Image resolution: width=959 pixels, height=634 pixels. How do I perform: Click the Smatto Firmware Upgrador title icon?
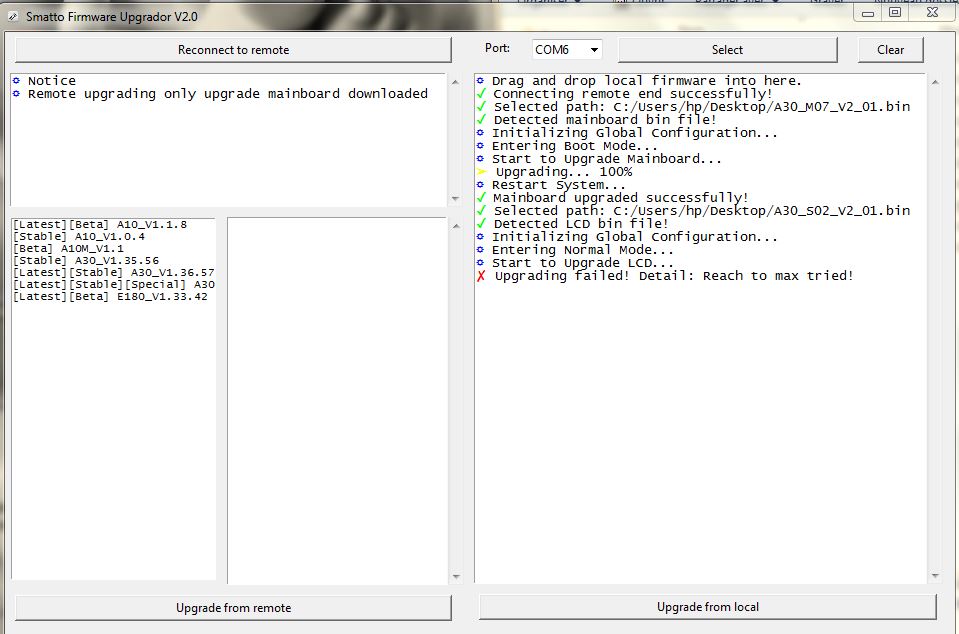coord(13,17)
